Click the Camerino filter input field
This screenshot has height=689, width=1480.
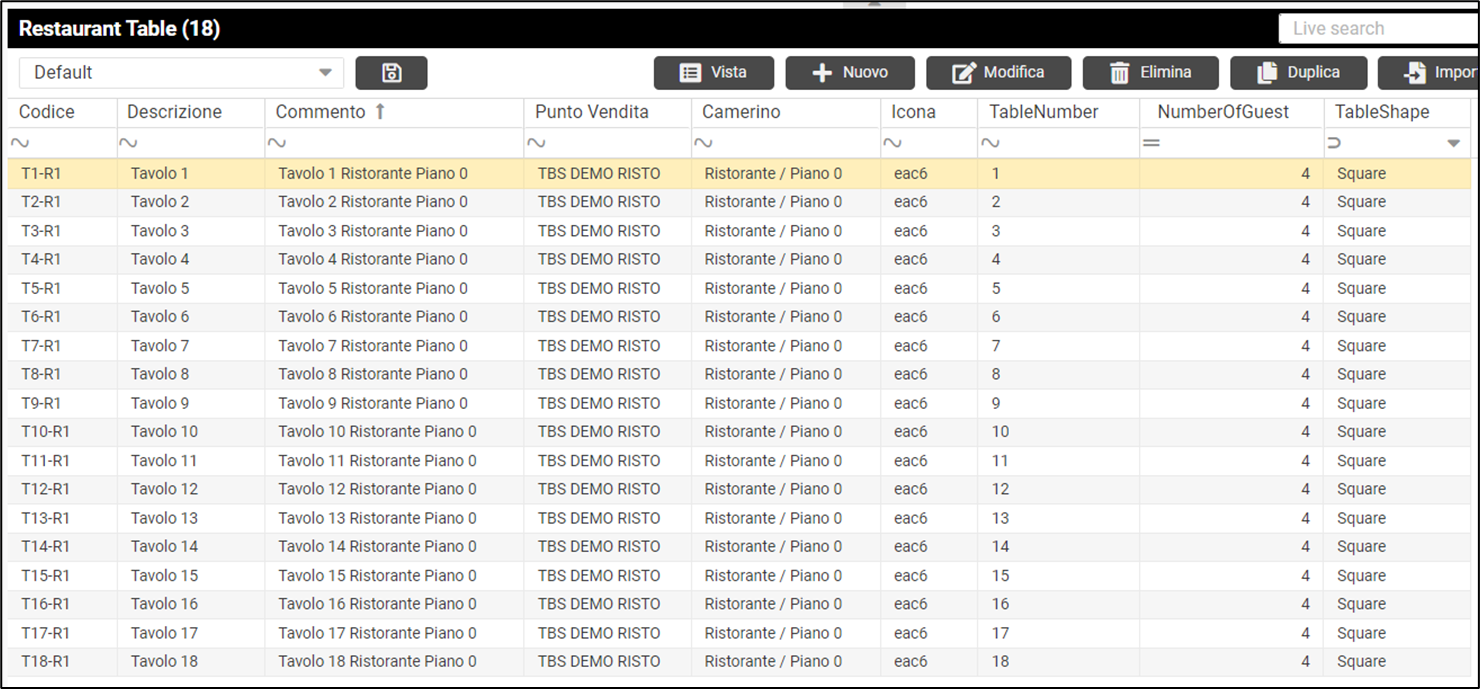795,144
